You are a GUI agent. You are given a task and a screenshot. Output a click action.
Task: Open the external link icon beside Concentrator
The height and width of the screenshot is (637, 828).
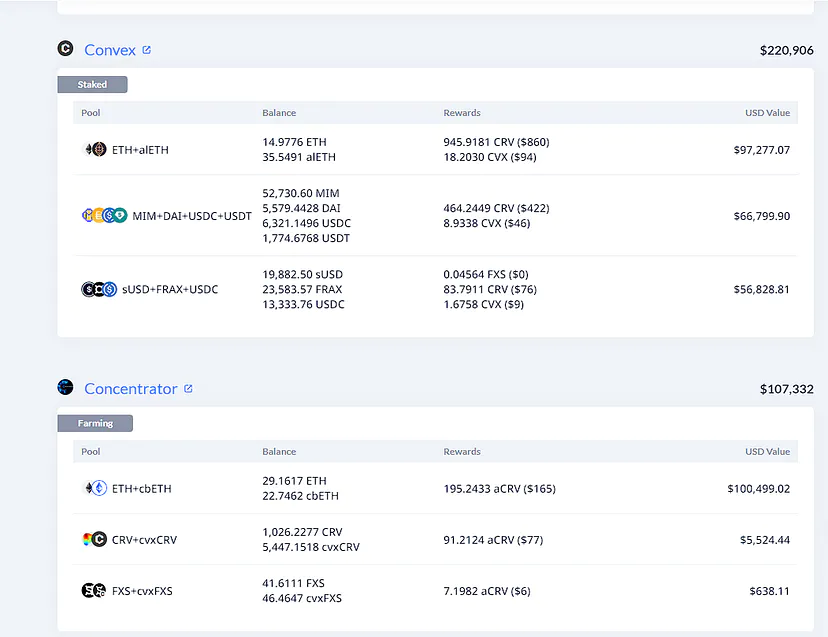pos(188,389)
